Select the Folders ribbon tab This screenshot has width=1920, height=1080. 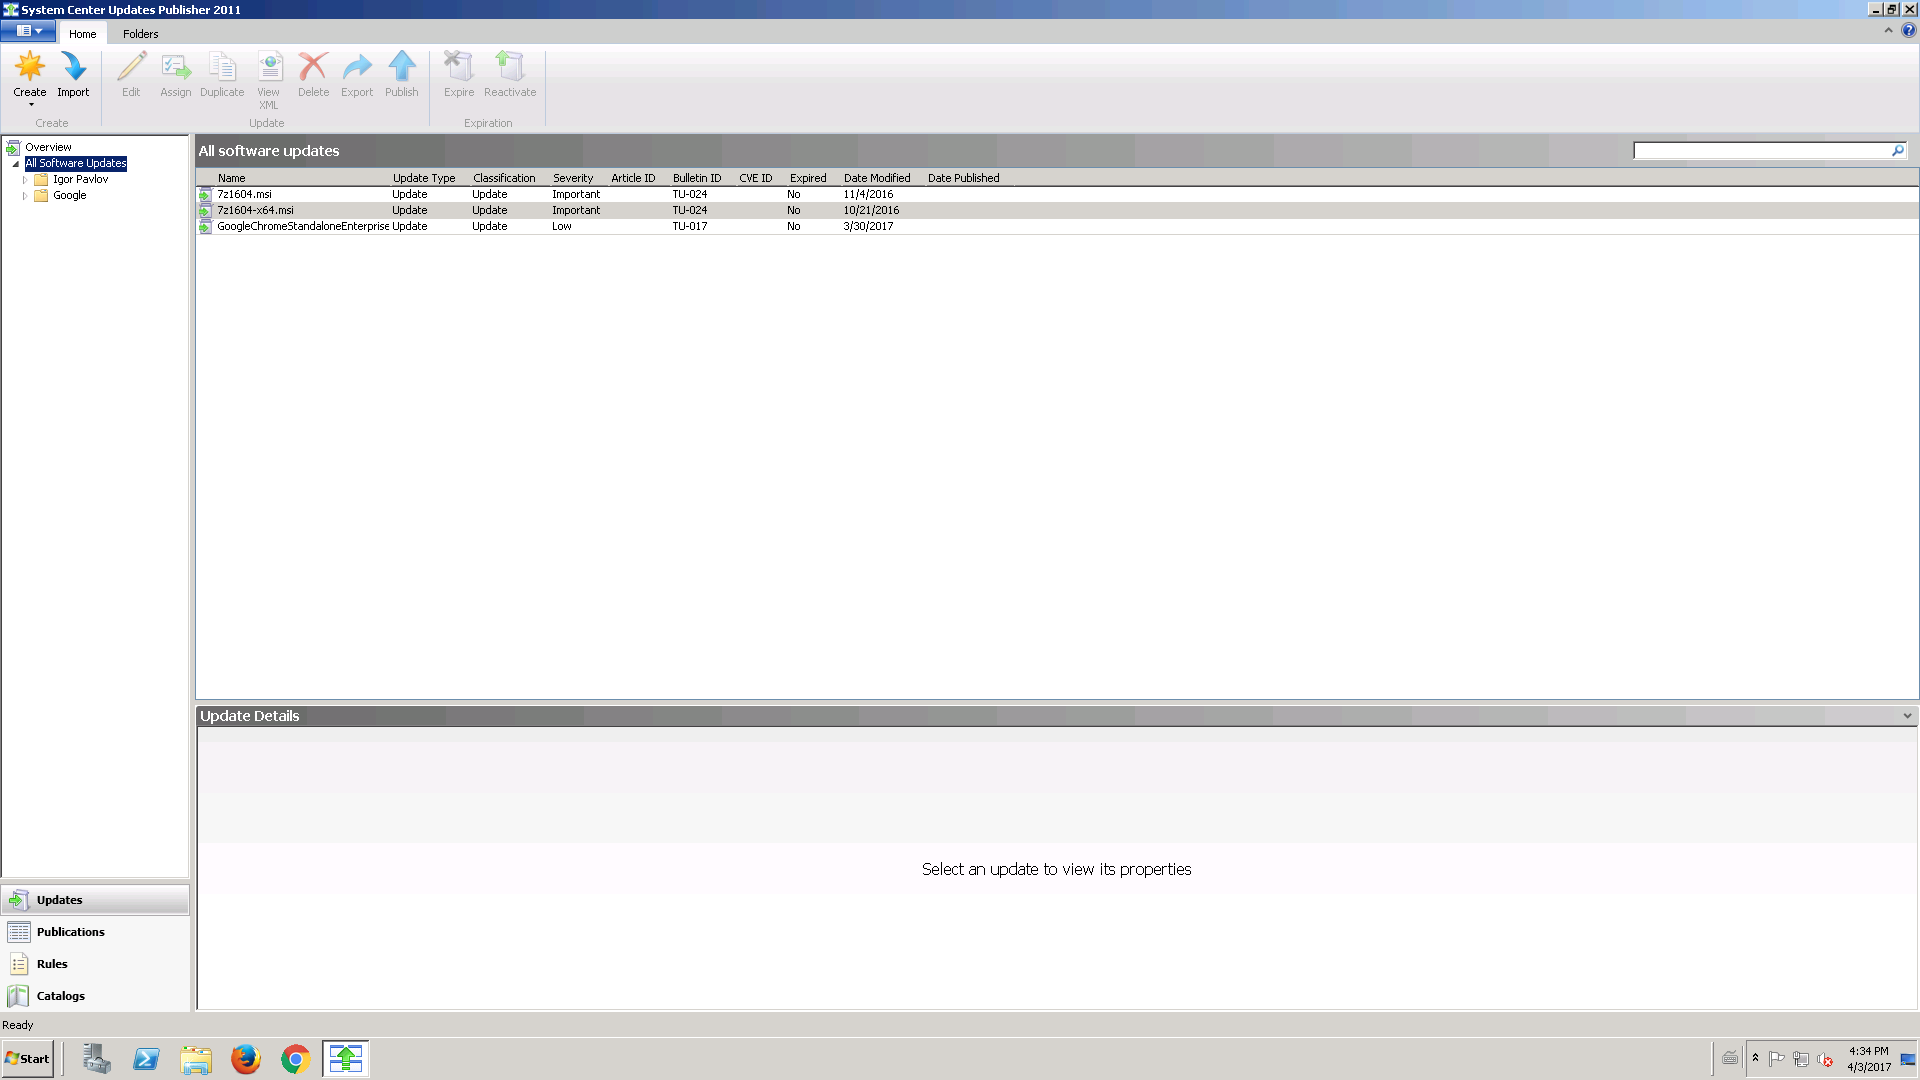click(x=140, y=33)
